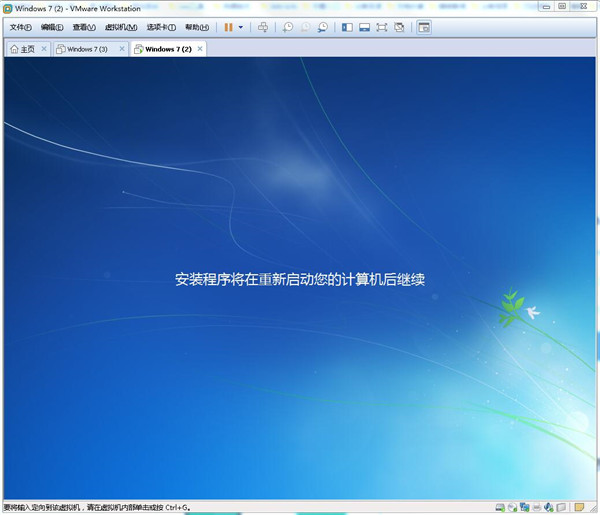Image resolution: width=600 pixels, height=515 pixels.
Task: Click the CD/DVD drive status icon
Action: click(x=512, y=507)
